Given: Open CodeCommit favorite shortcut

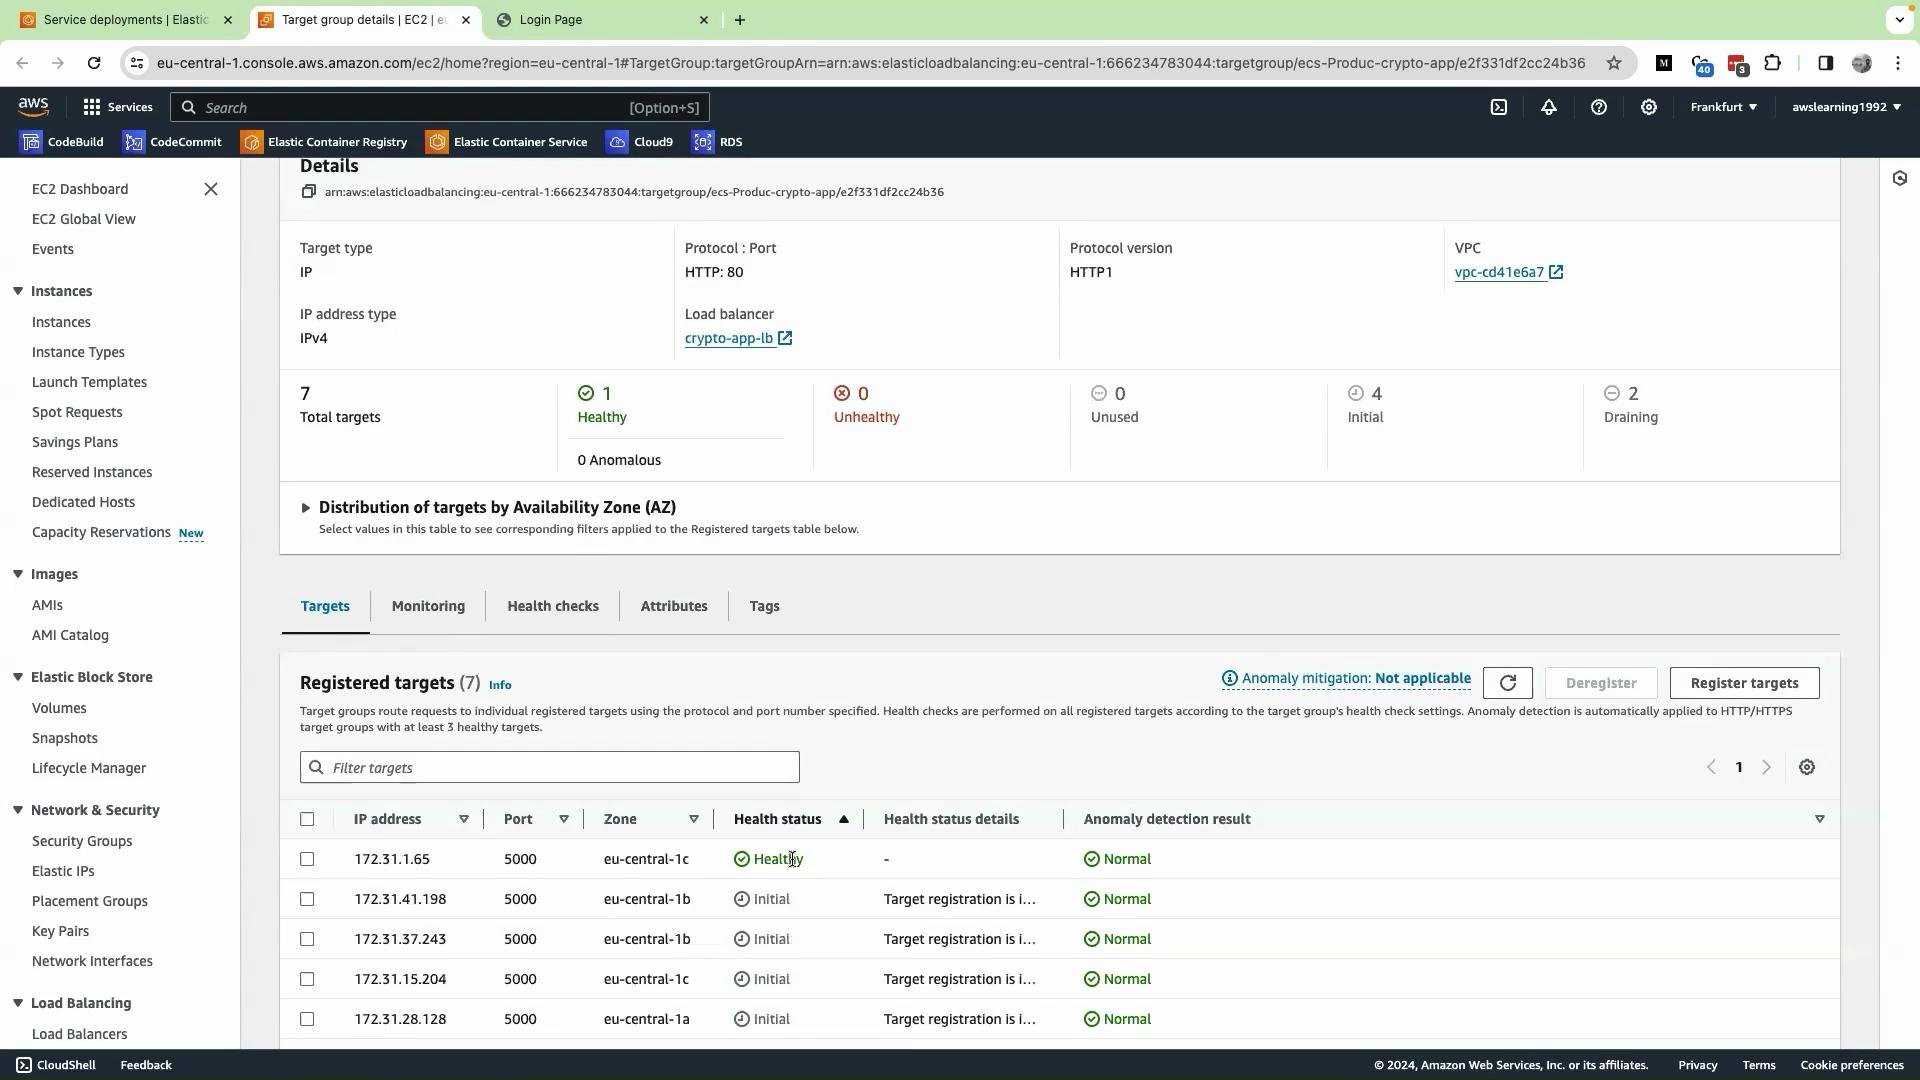Looking at the screenshot, I should tap(172, 142).
